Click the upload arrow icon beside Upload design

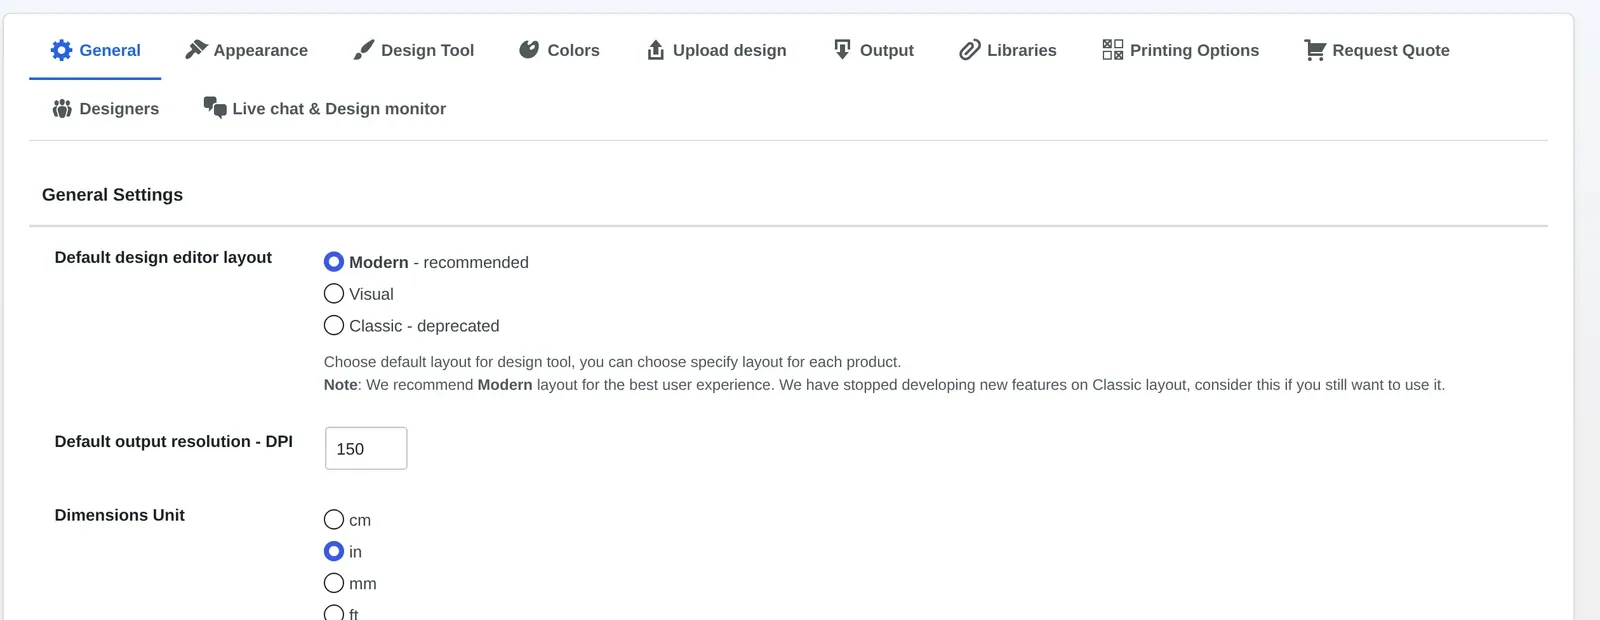[x=656, y=50]
